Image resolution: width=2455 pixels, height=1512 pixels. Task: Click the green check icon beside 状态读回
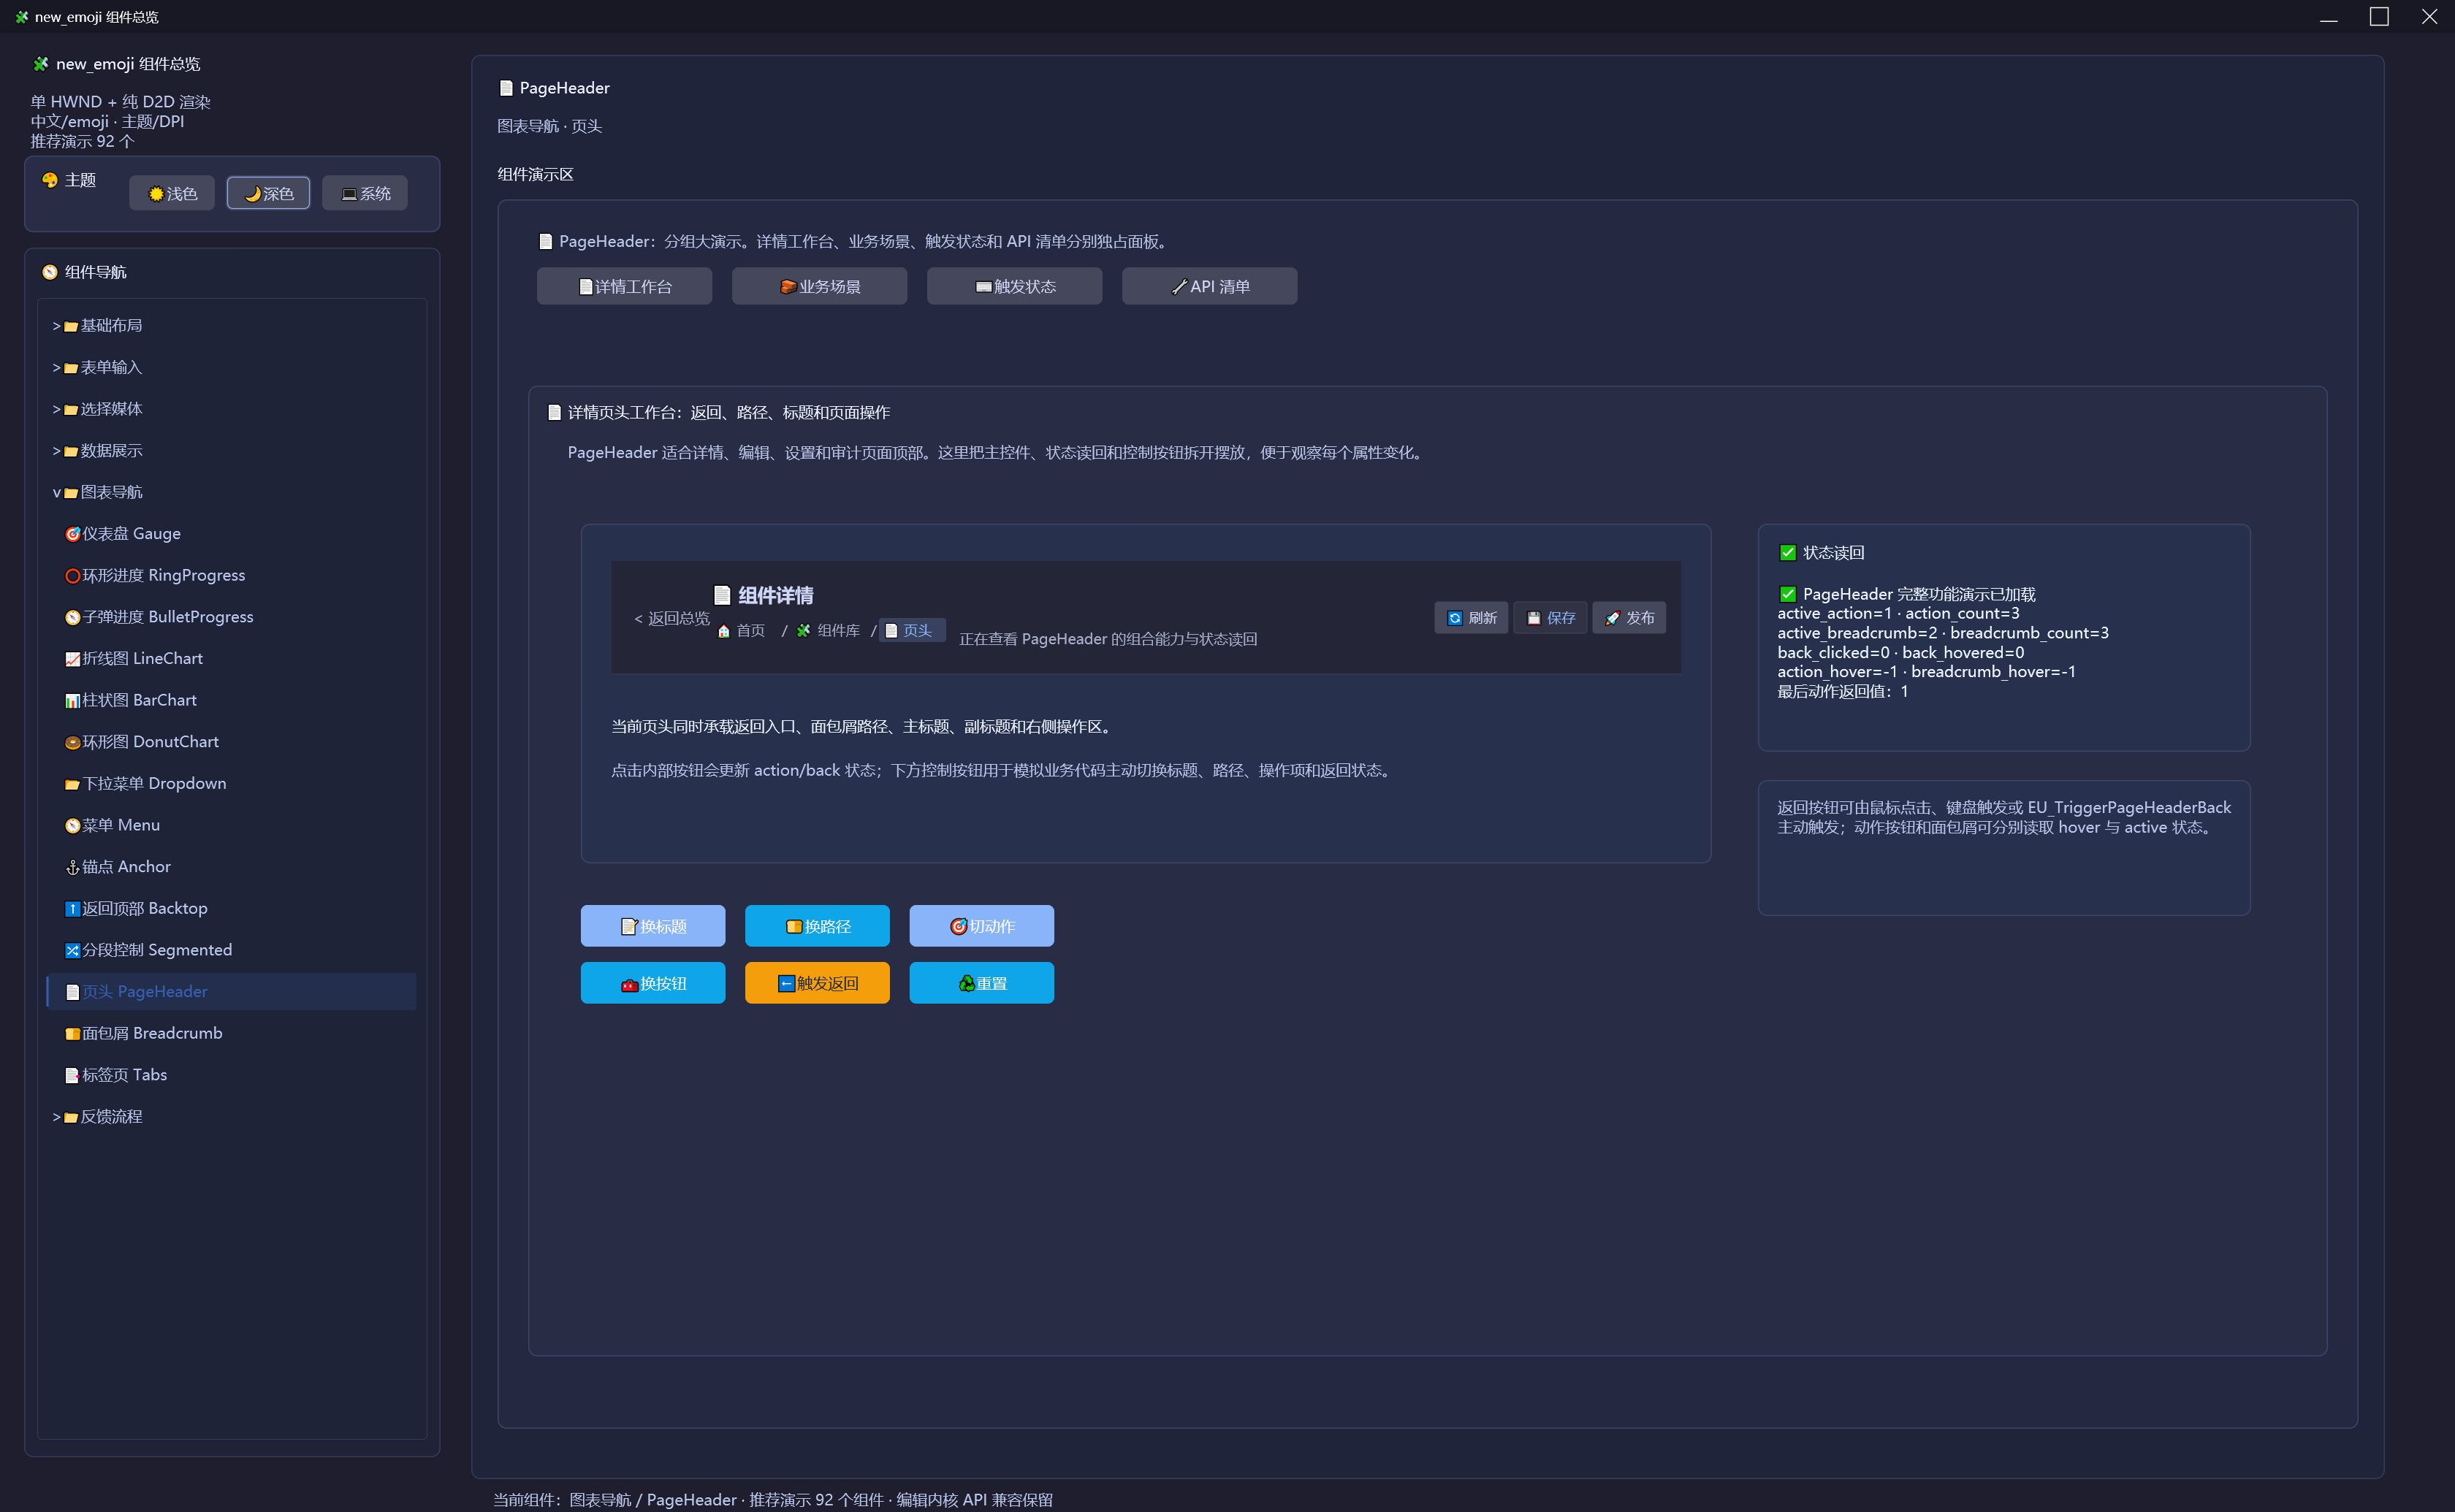1788,553
